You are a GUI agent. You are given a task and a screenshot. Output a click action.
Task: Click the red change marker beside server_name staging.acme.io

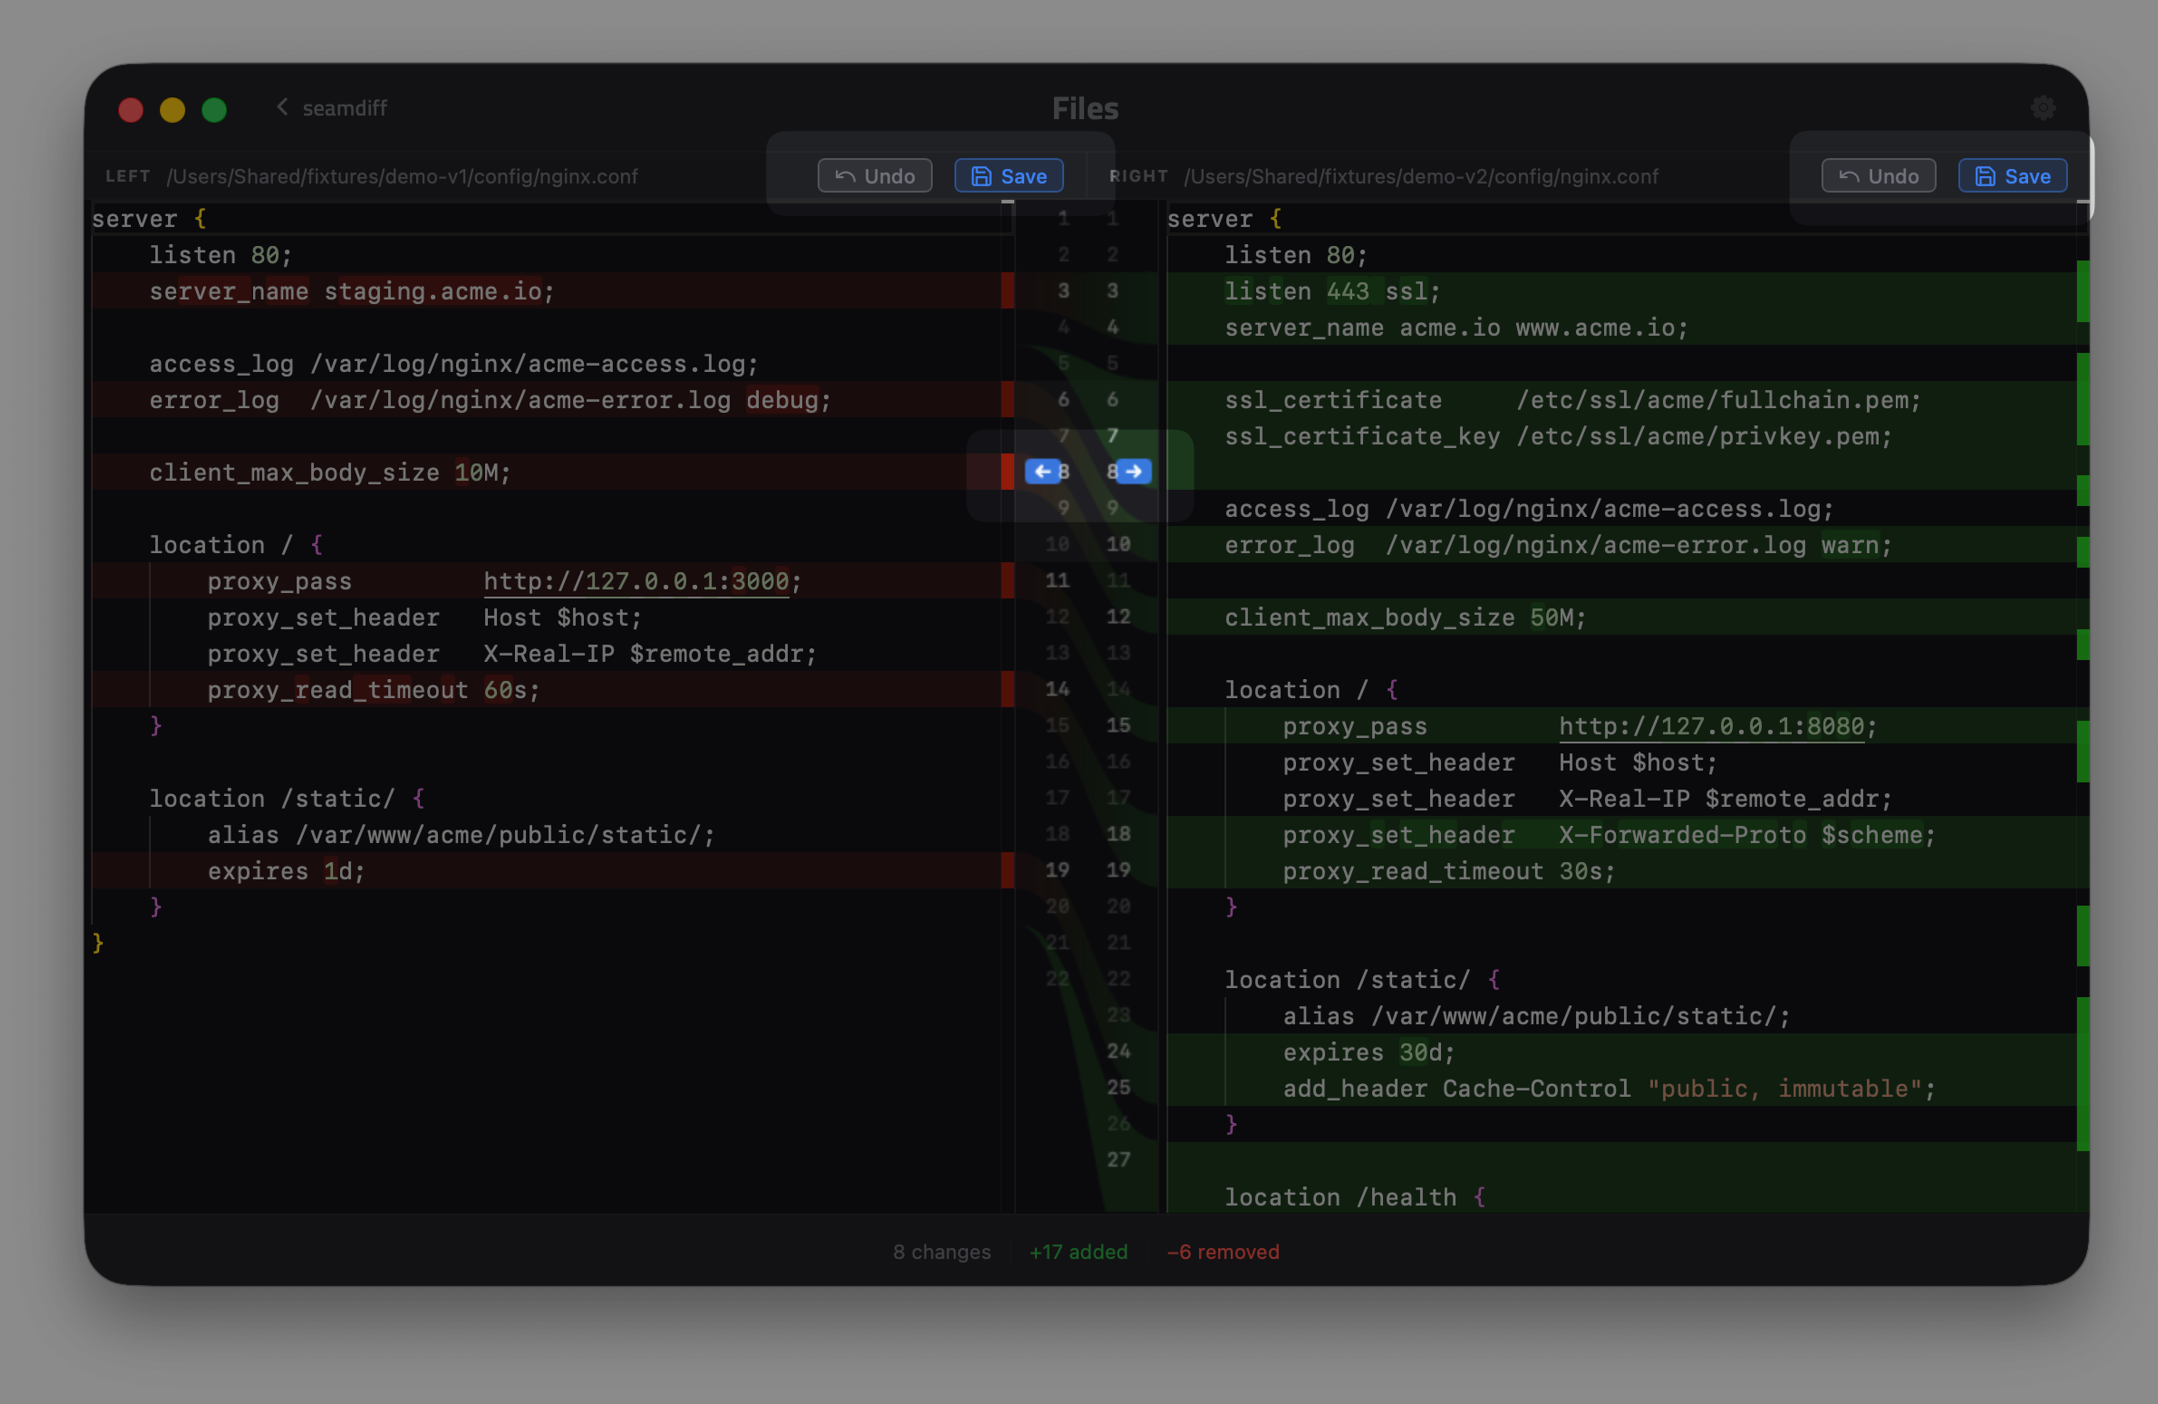(1007, 291)
